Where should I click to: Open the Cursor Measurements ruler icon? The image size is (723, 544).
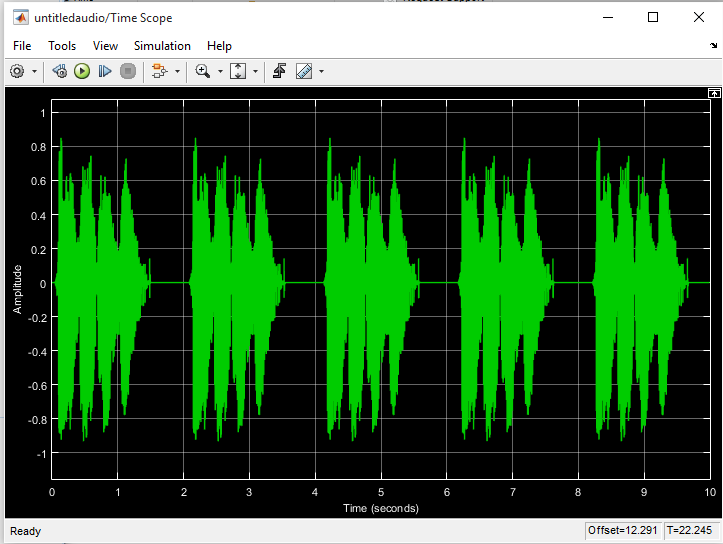coord(304,71)
